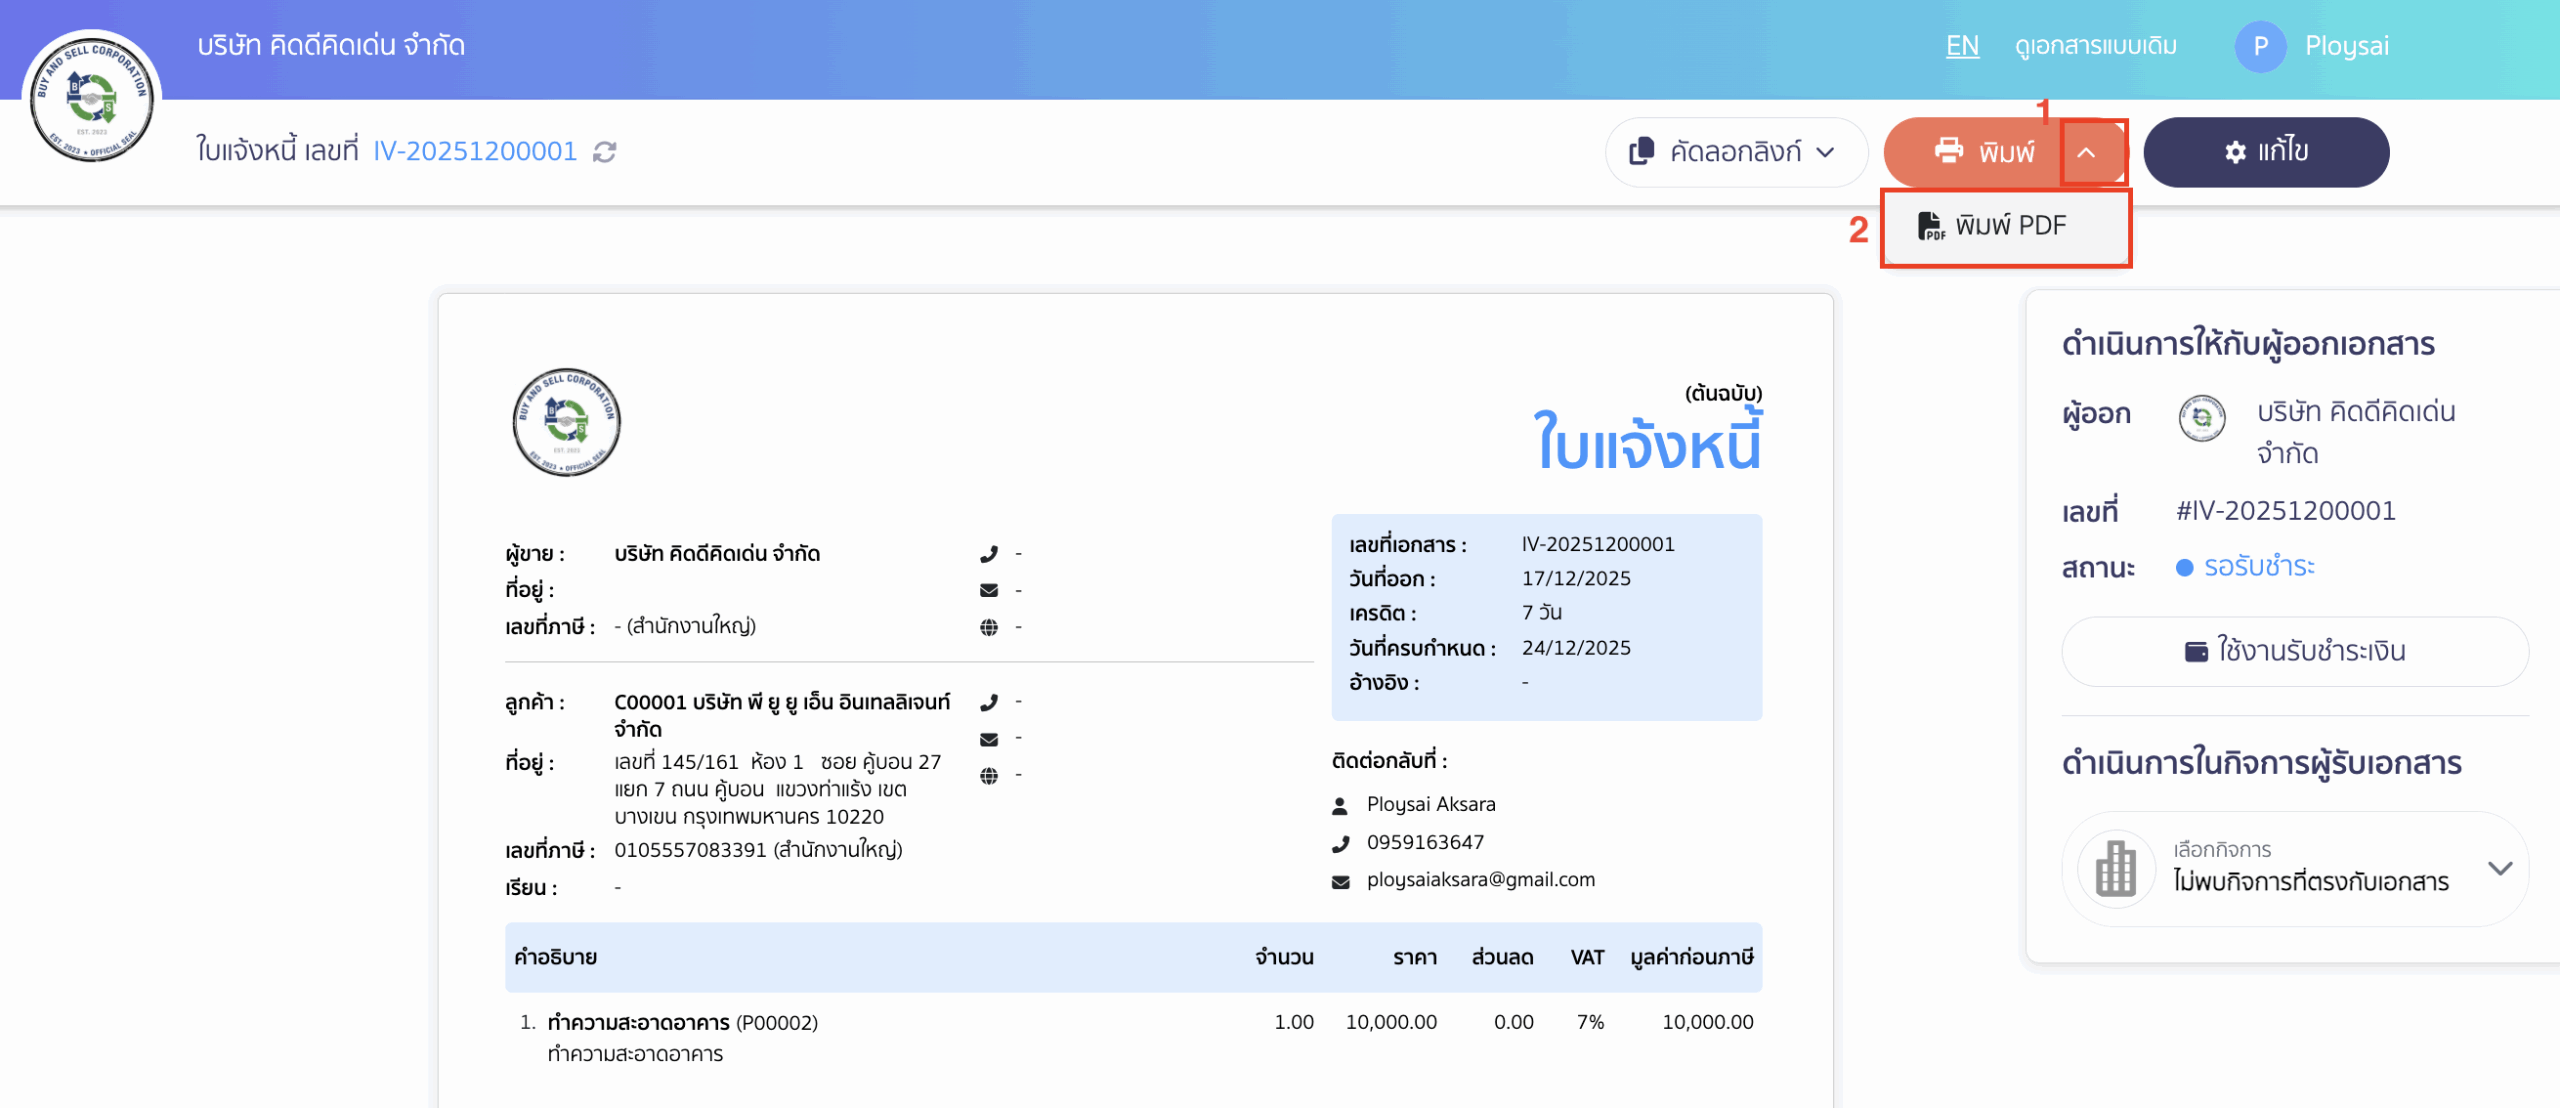This screenshot has height=1108, width=2560.
Task: Open ดูเอกสารแบบเดิม in top bar
Action: (2097, 45)
